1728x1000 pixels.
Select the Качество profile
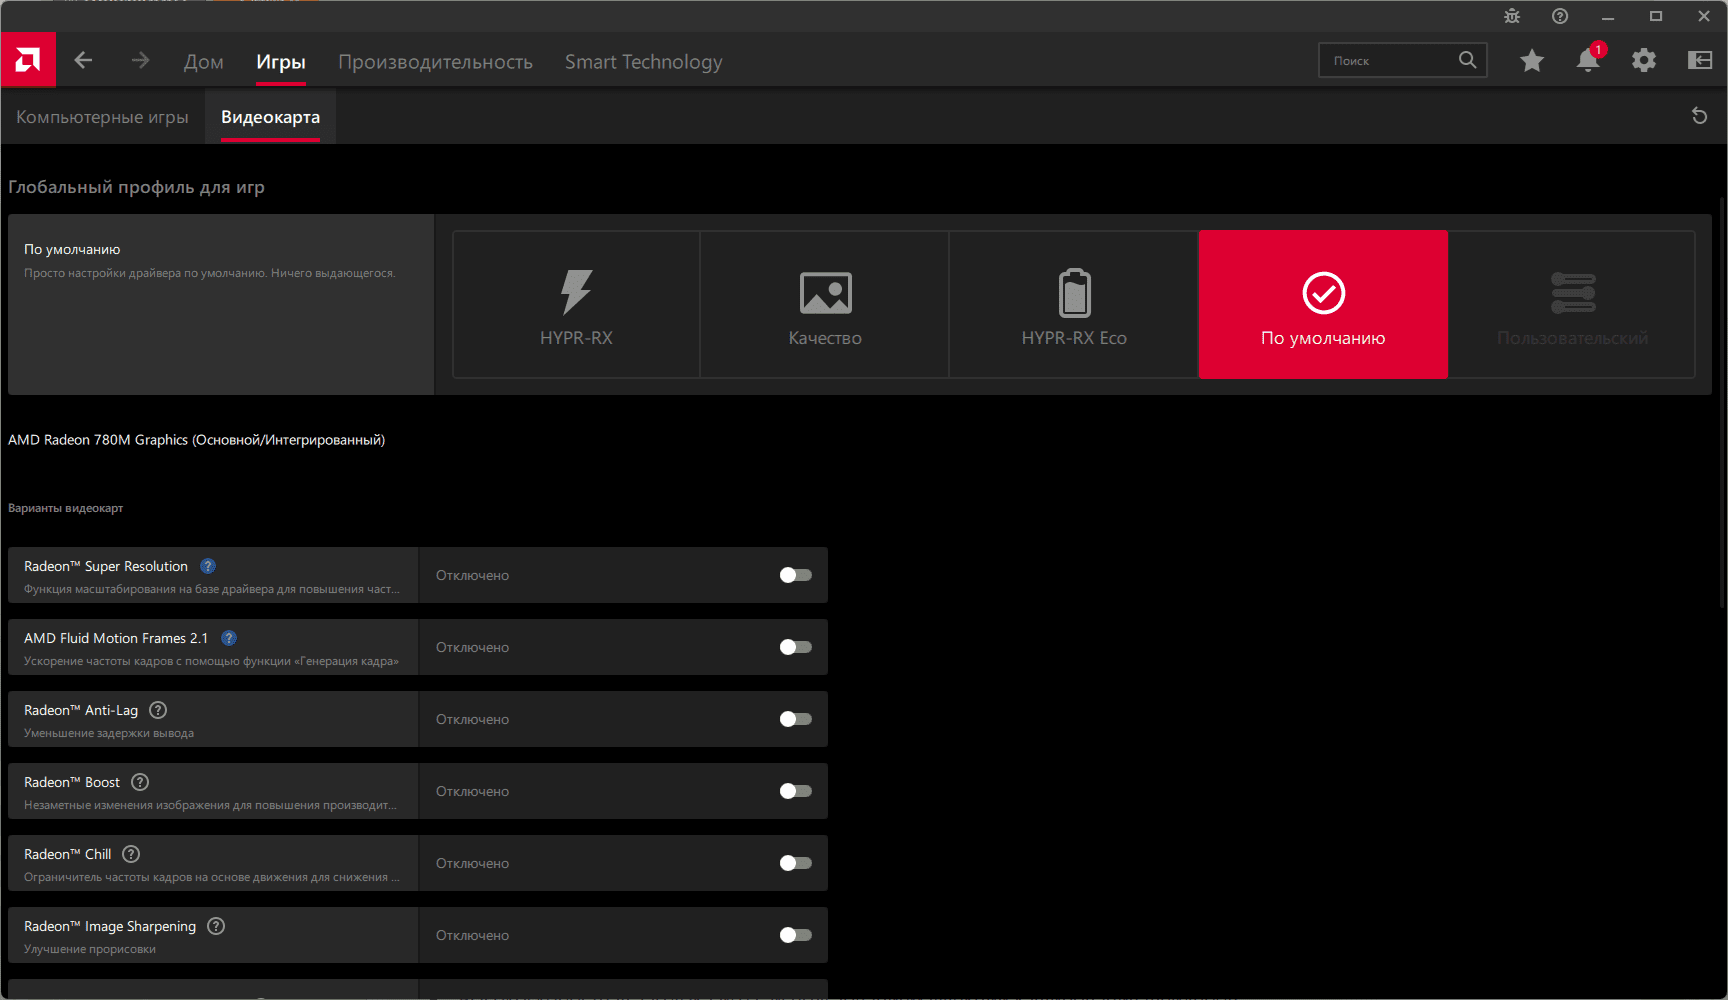click(x=825, y=305)
